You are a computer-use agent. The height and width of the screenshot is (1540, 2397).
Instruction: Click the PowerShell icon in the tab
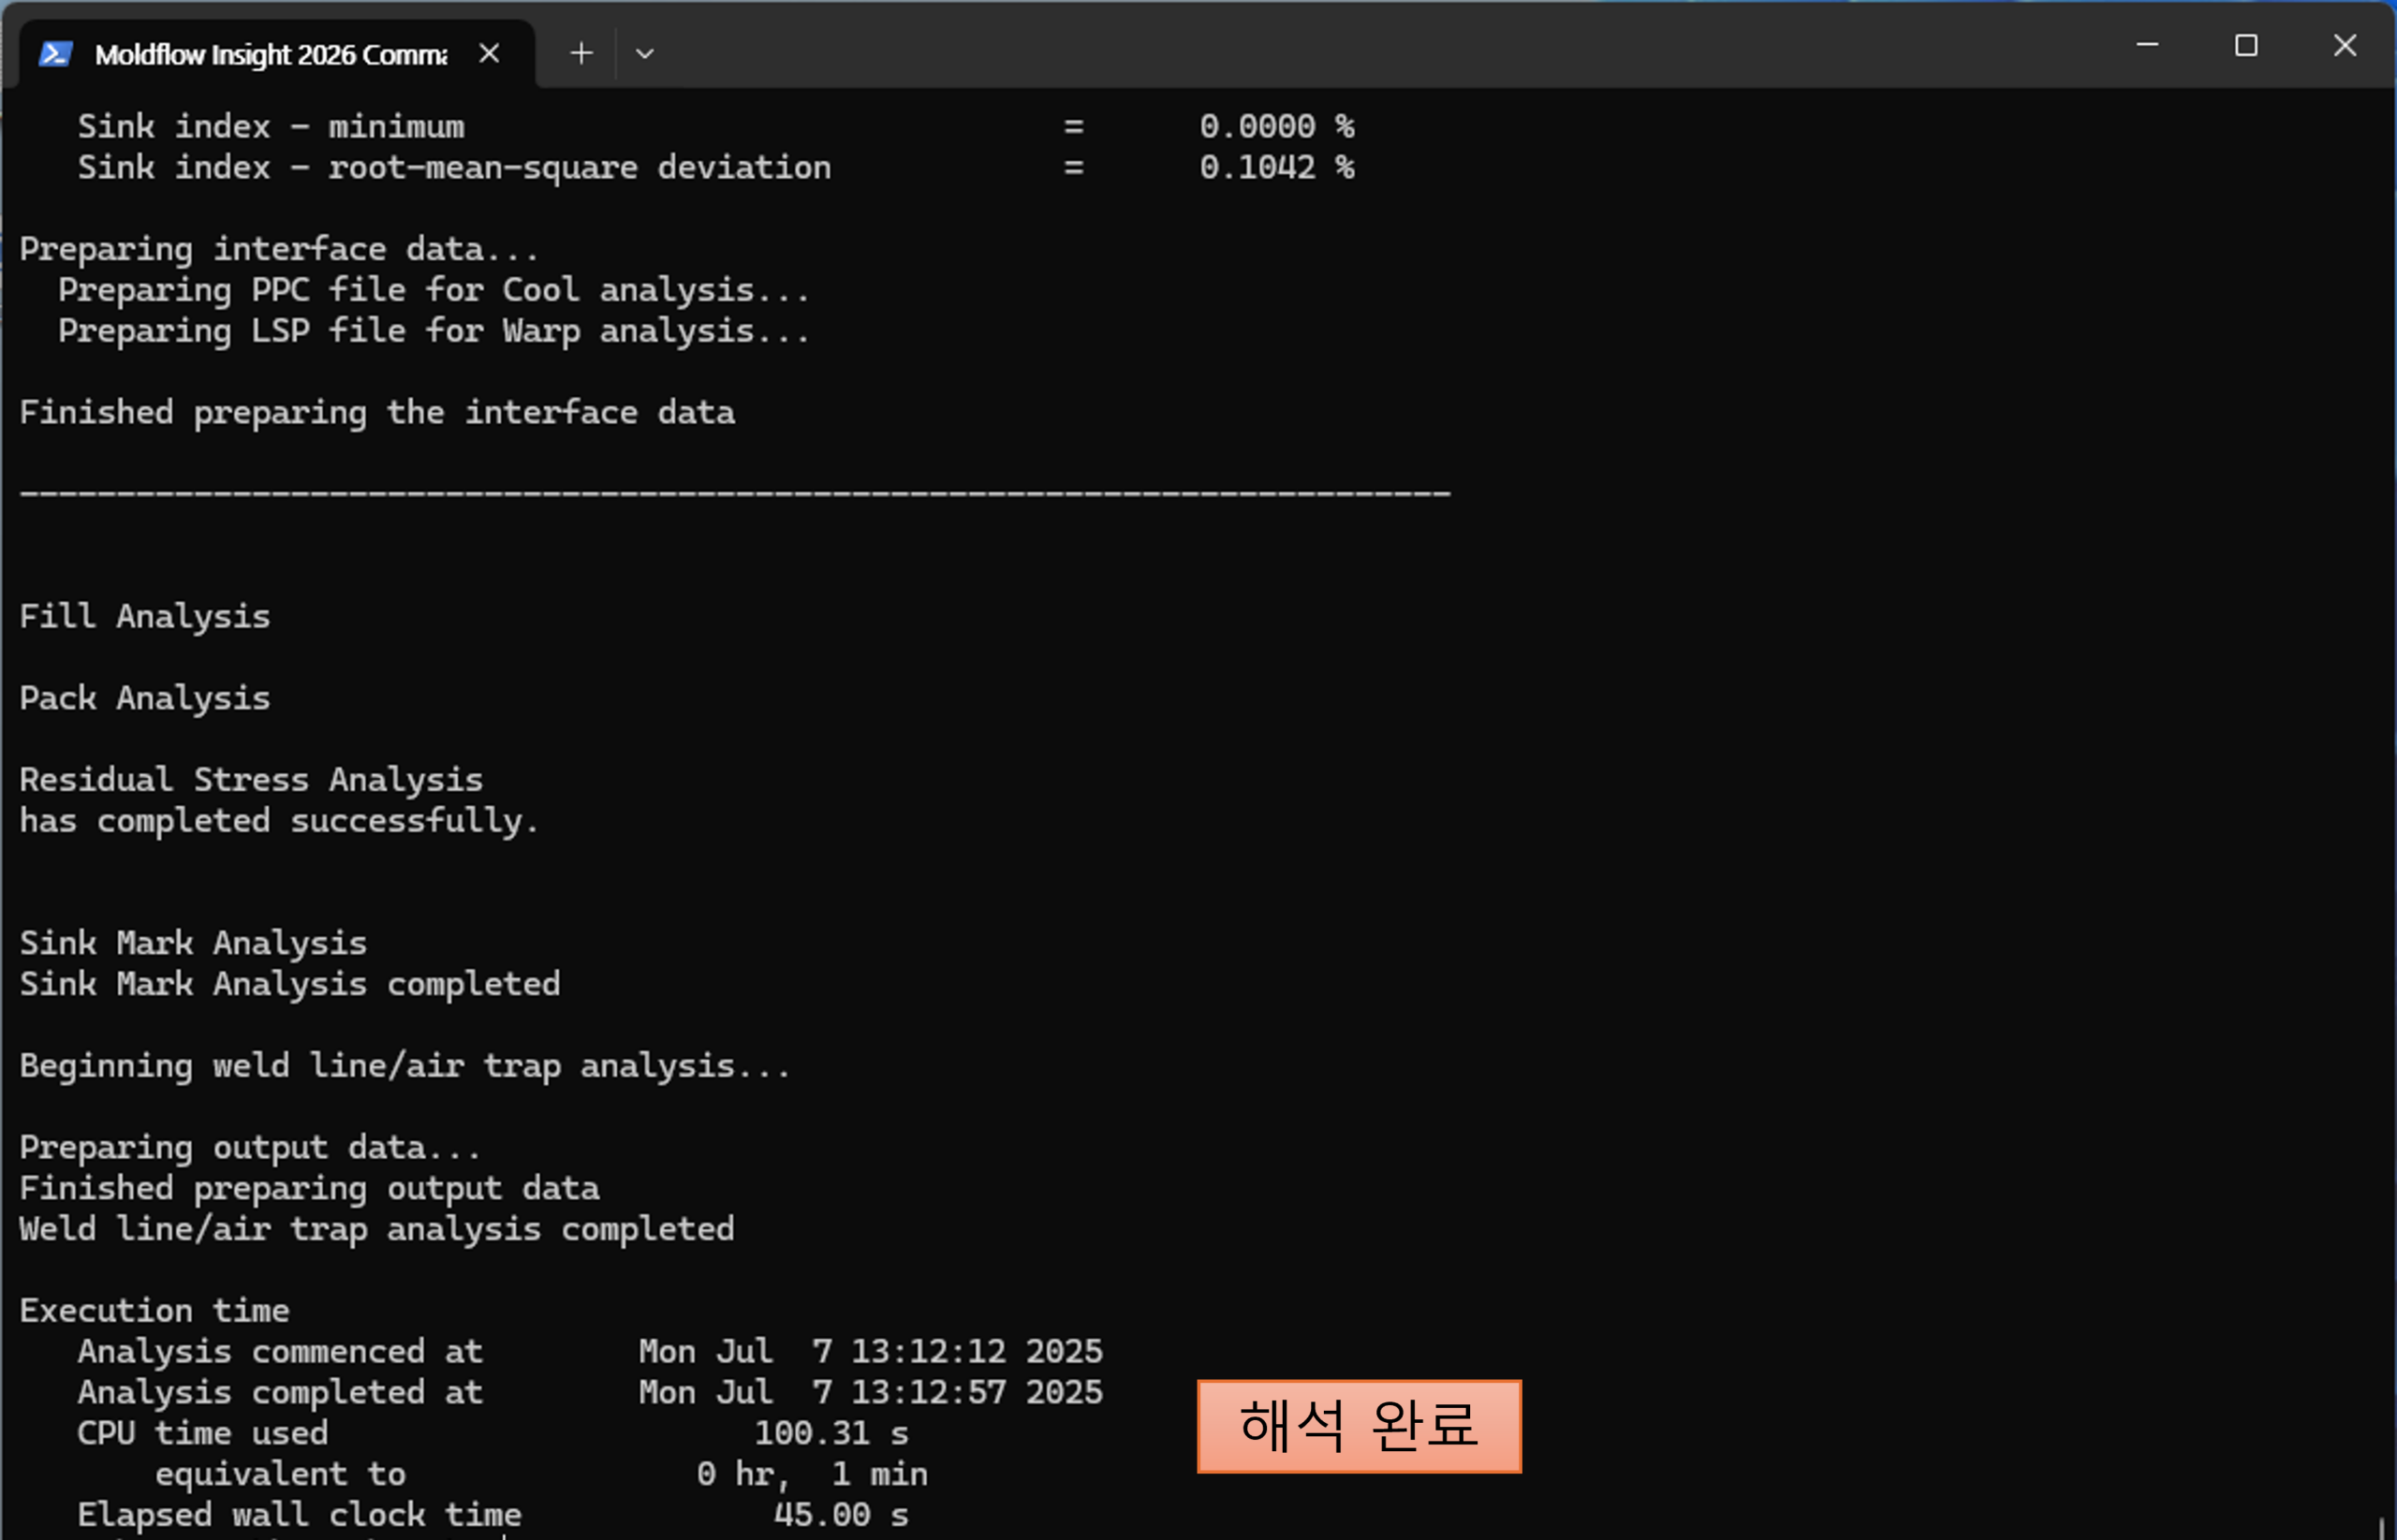click(x=55, y=53)
